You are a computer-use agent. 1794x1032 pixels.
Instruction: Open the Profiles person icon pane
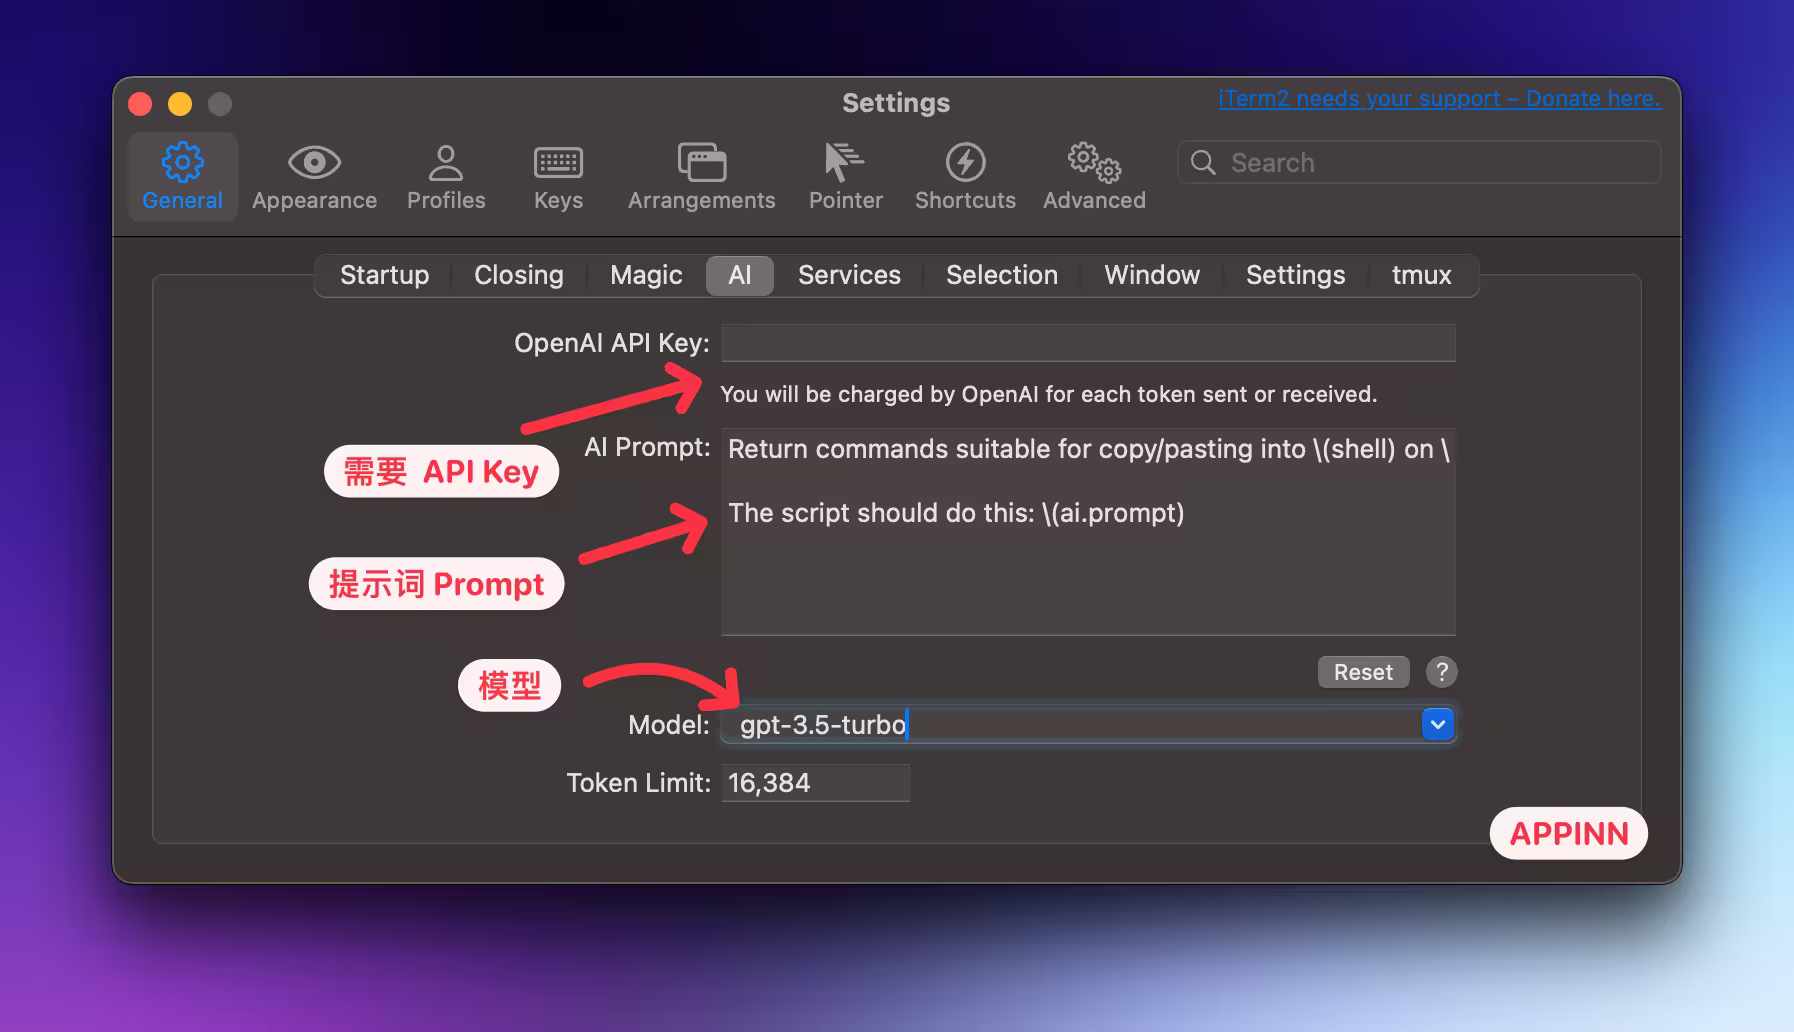pyautogui.click(x=446, y=177)
